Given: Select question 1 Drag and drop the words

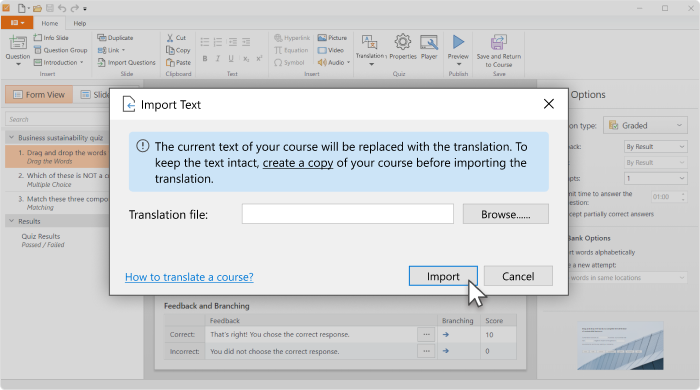Looking at the screenshot, I should (x=58, y=156).
